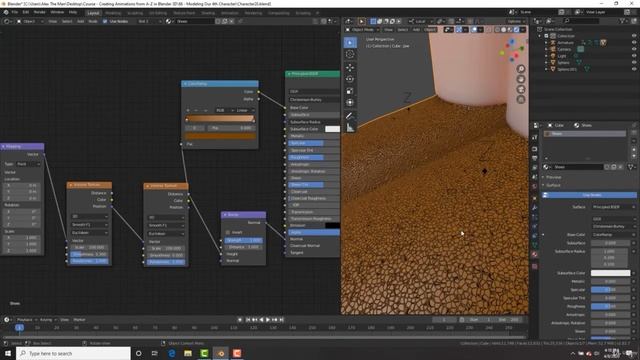
Task: Hide the Sphere.001 object using its eye icon
Action: pyautogui.click(x=634, y=69)
